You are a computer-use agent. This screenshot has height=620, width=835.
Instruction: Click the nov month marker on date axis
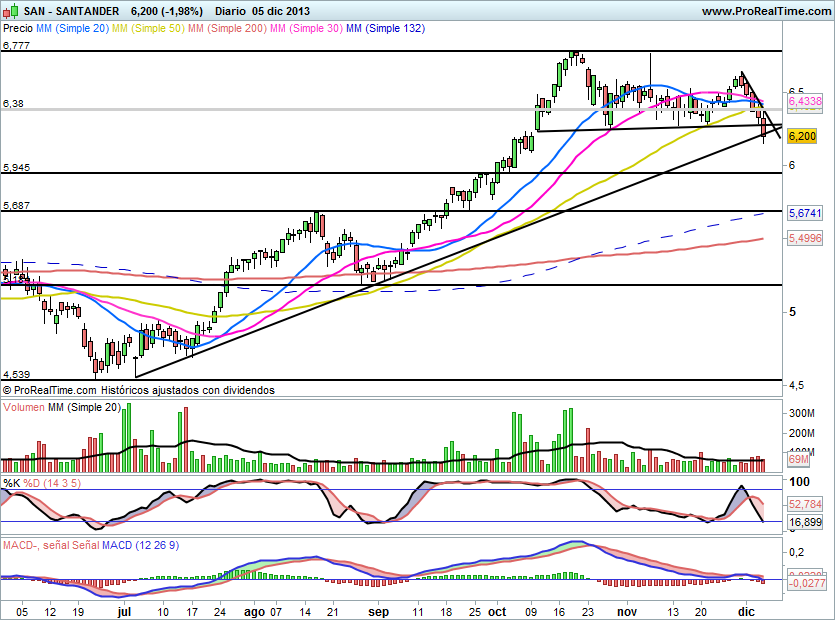point(627,611)
